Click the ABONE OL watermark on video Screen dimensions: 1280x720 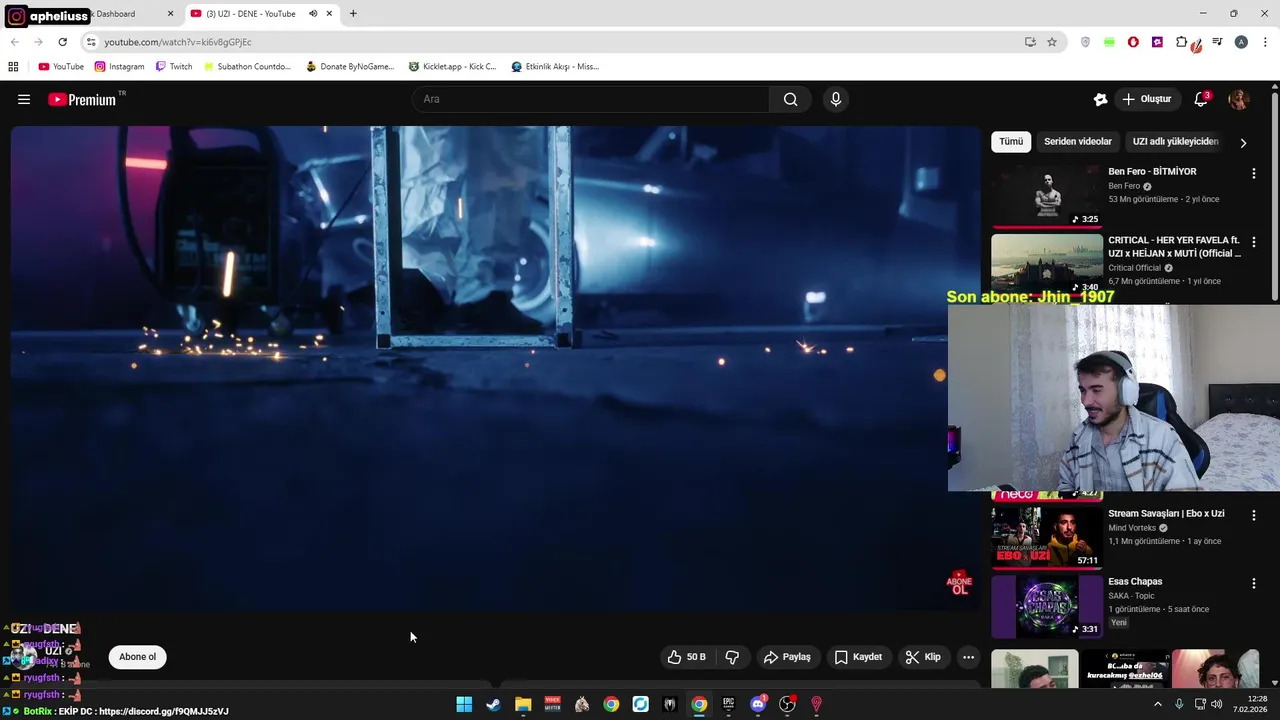point(959,583)
